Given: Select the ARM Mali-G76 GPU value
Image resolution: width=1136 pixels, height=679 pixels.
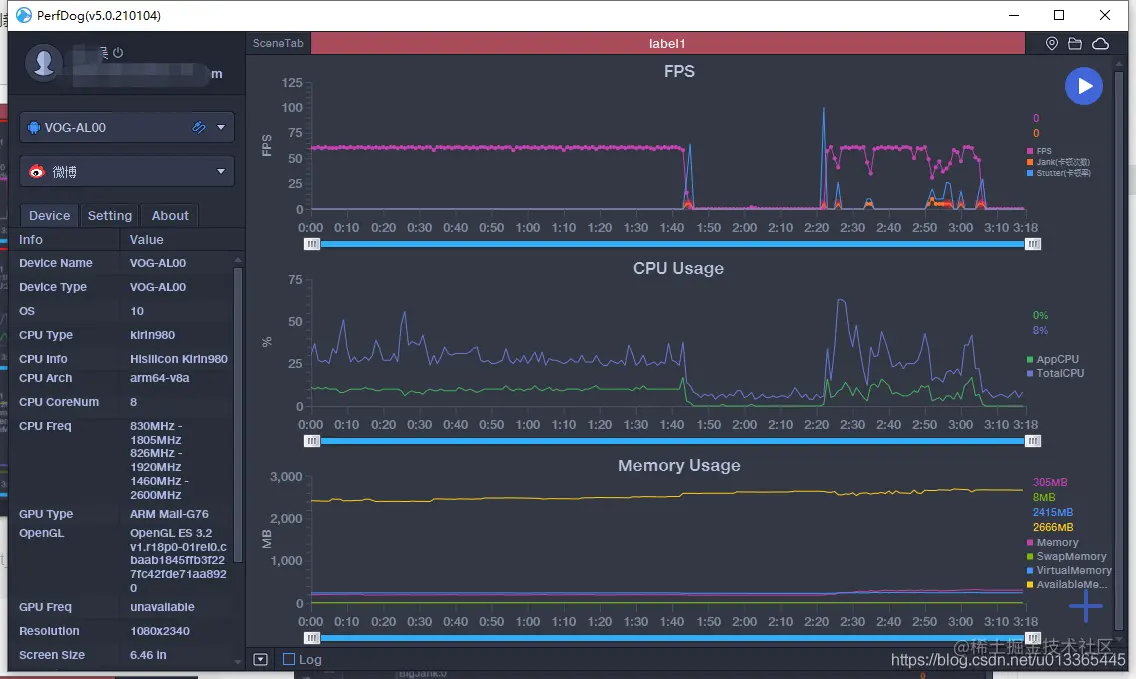Looking at the screenshot, I should [169, 514].
